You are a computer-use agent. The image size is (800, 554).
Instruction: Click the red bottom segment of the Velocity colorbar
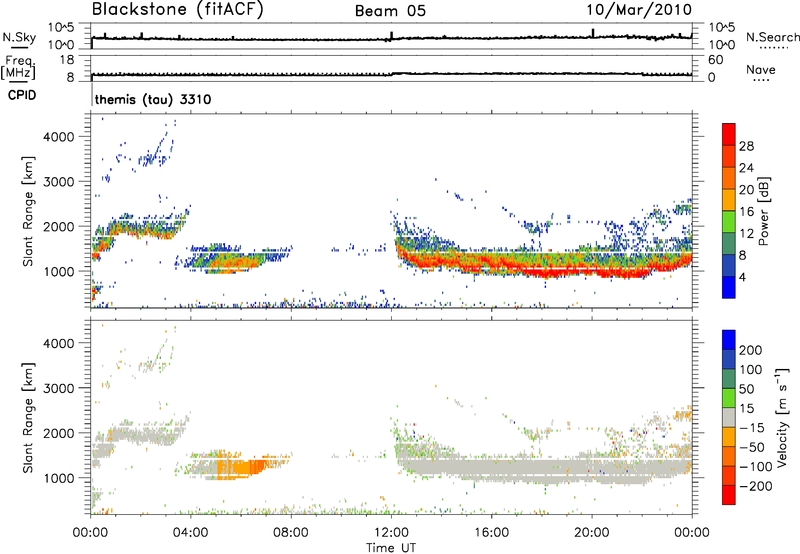tap(729, 495)
